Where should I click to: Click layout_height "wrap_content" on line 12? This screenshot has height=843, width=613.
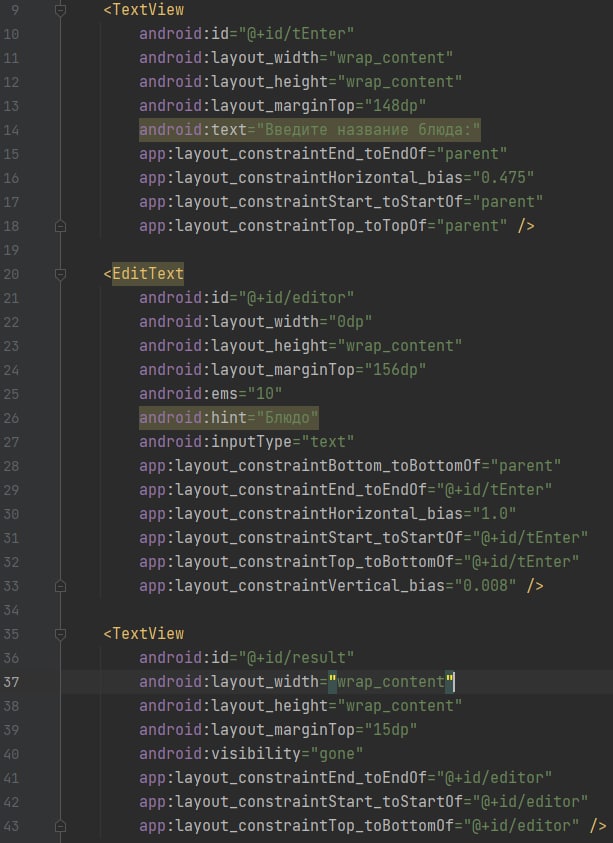tap(400, 82)
